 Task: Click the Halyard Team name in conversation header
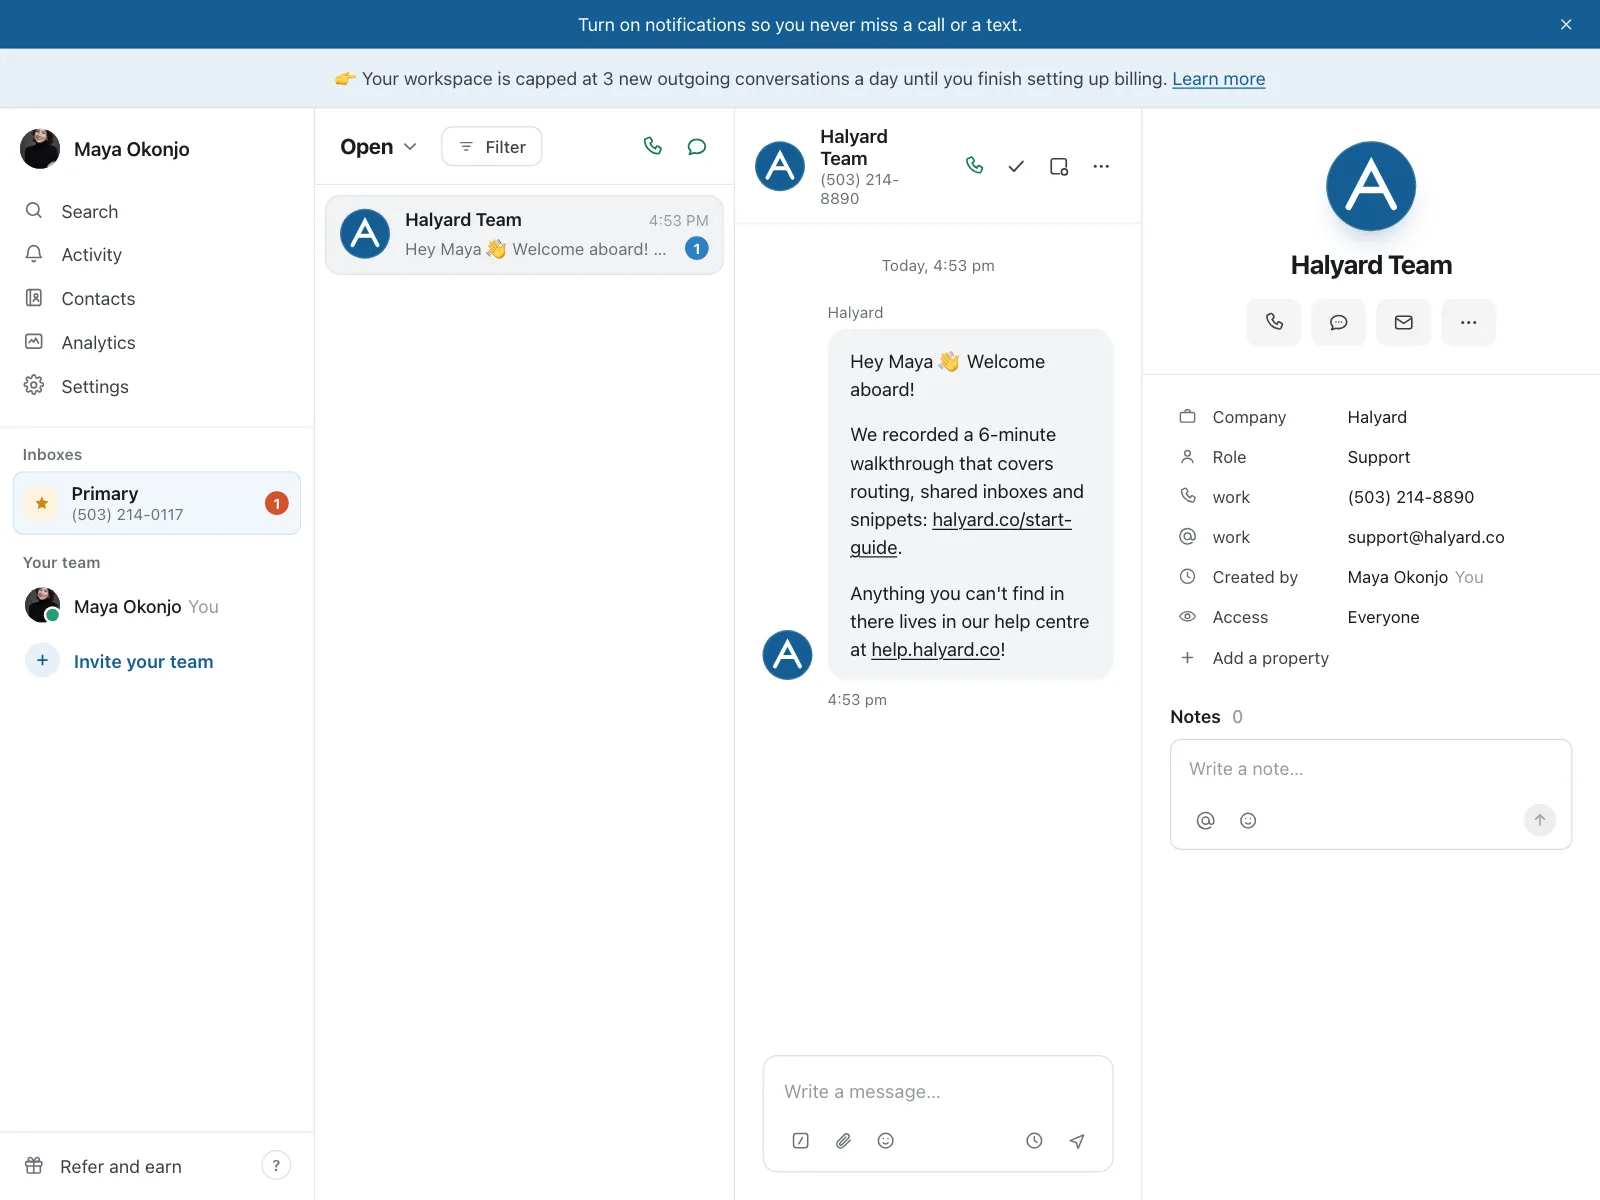854,147
